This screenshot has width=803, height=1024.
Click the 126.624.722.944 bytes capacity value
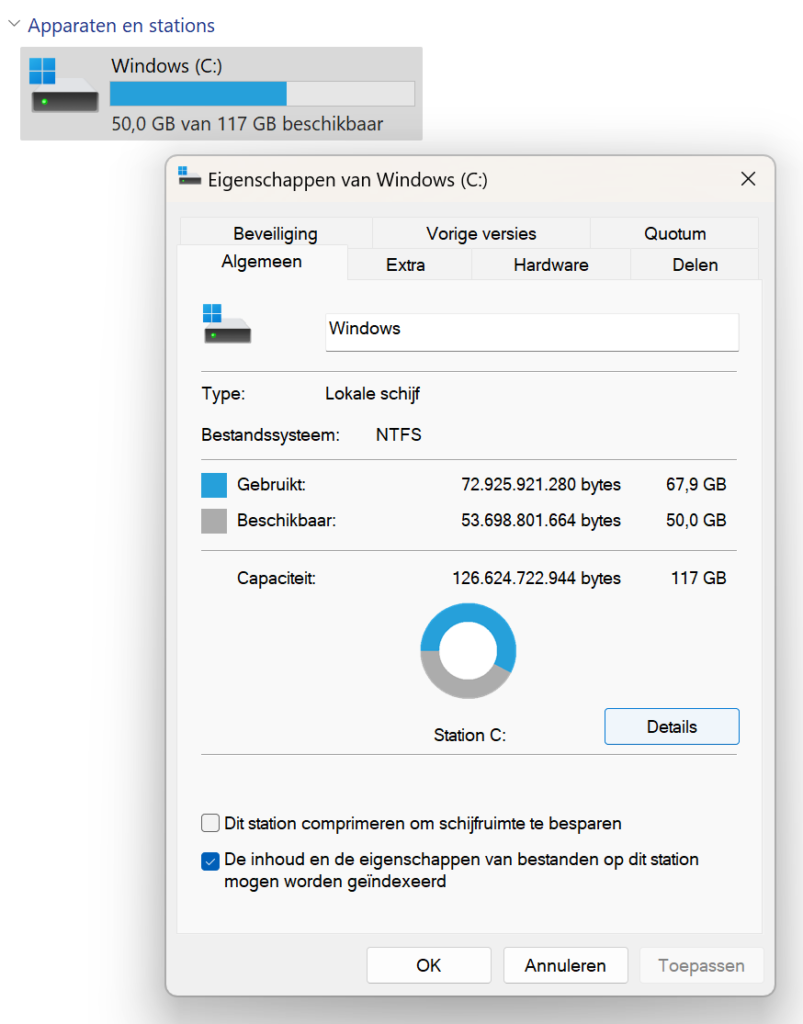[x=537, y=578]
